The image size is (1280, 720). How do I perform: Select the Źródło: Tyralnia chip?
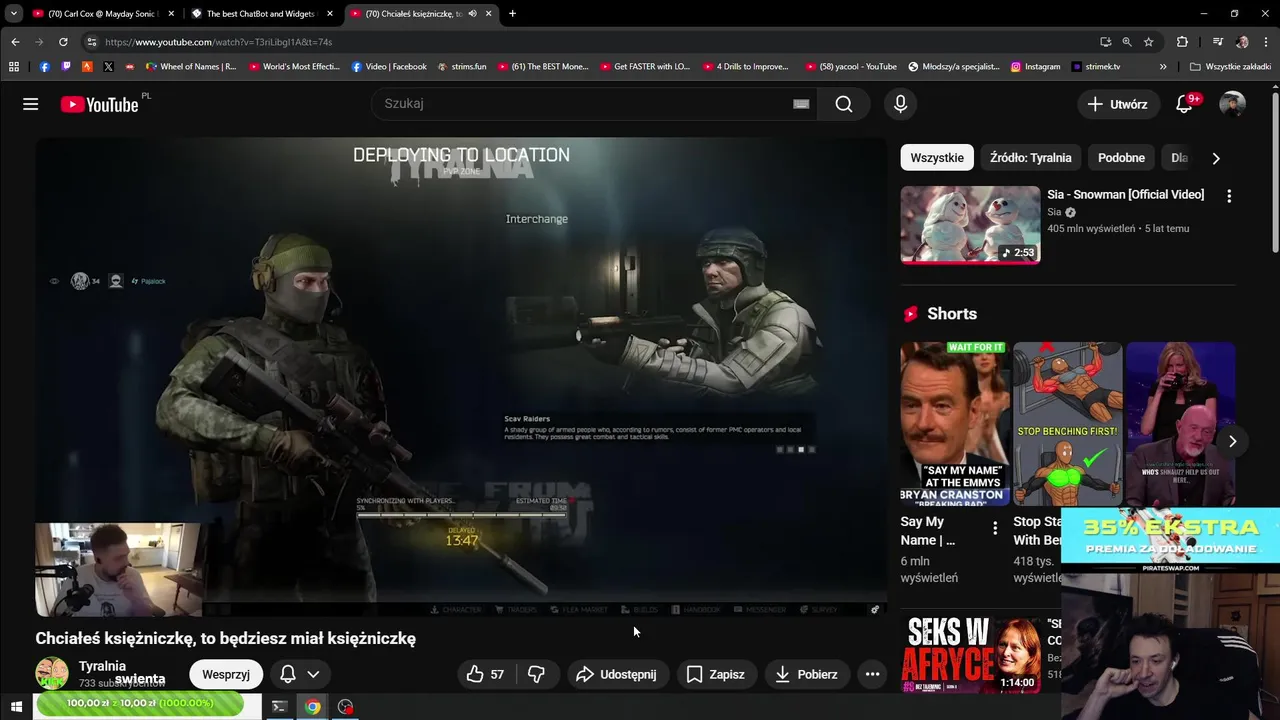[1030, 157]
